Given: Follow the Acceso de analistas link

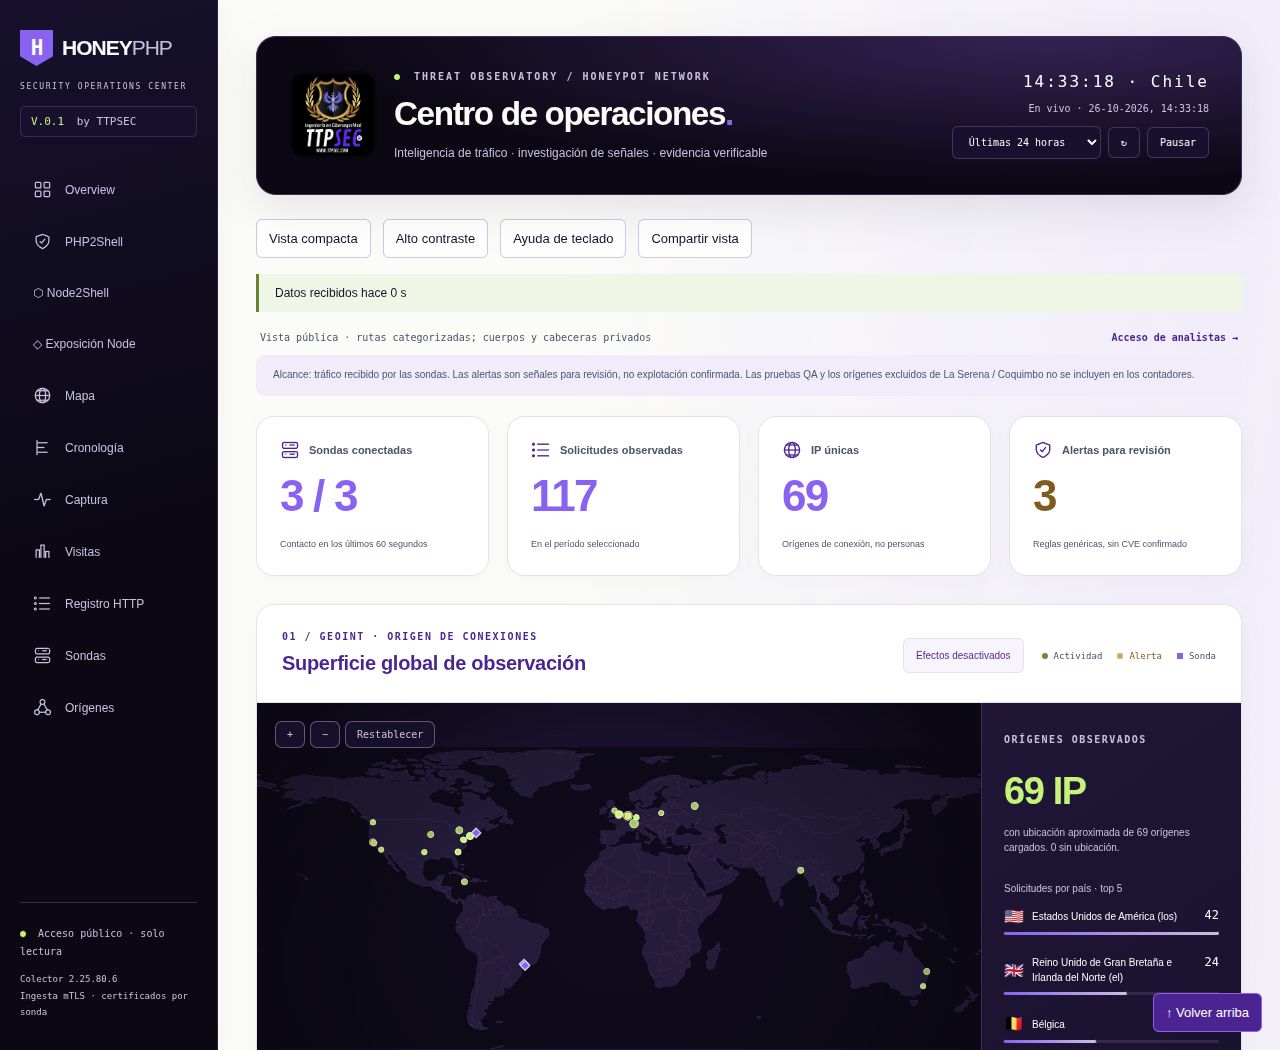Looking at the screenshot, I should [1175, 338].
